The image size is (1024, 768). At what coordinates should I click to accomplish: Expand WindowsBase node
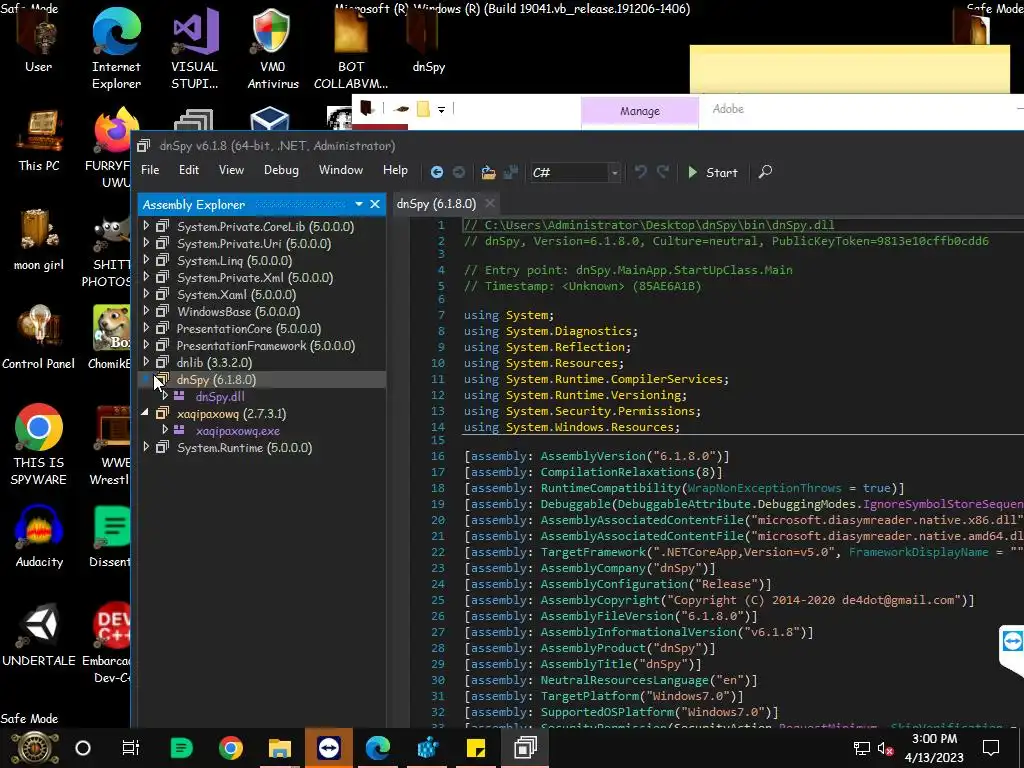[x=146, y=311]
